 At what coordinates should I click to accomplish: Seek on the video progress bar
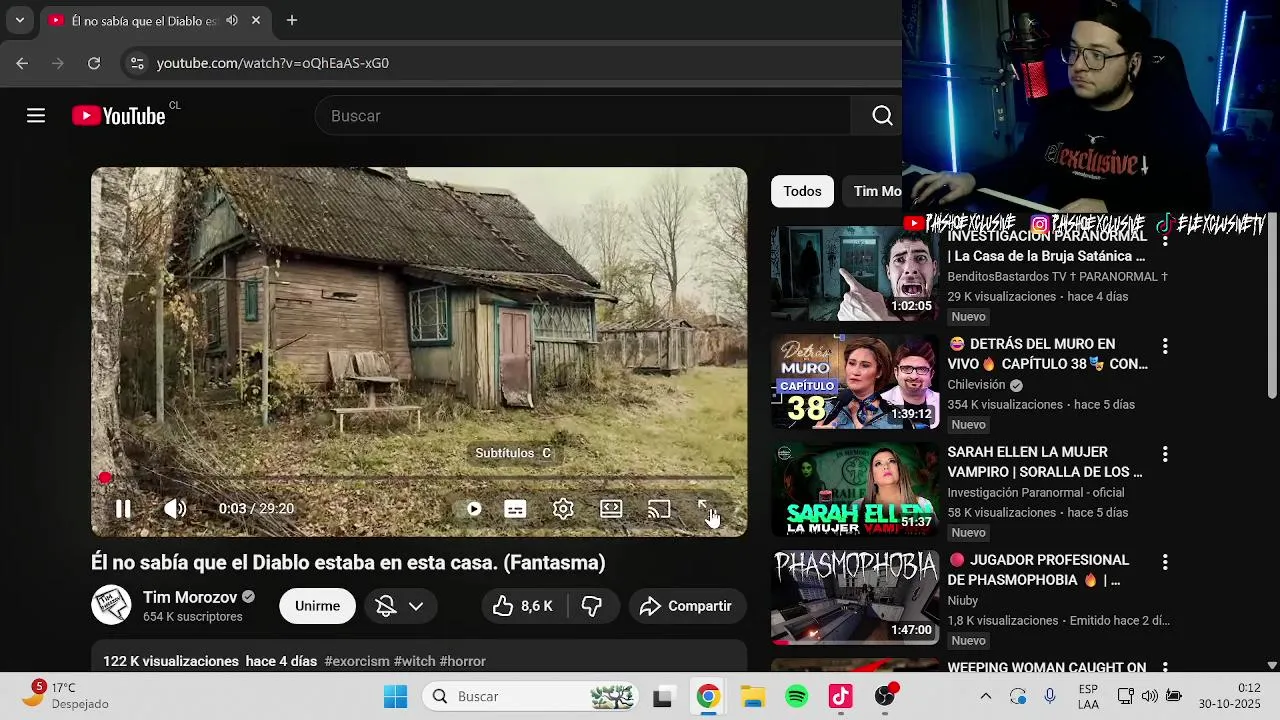[x=419, y=478]
